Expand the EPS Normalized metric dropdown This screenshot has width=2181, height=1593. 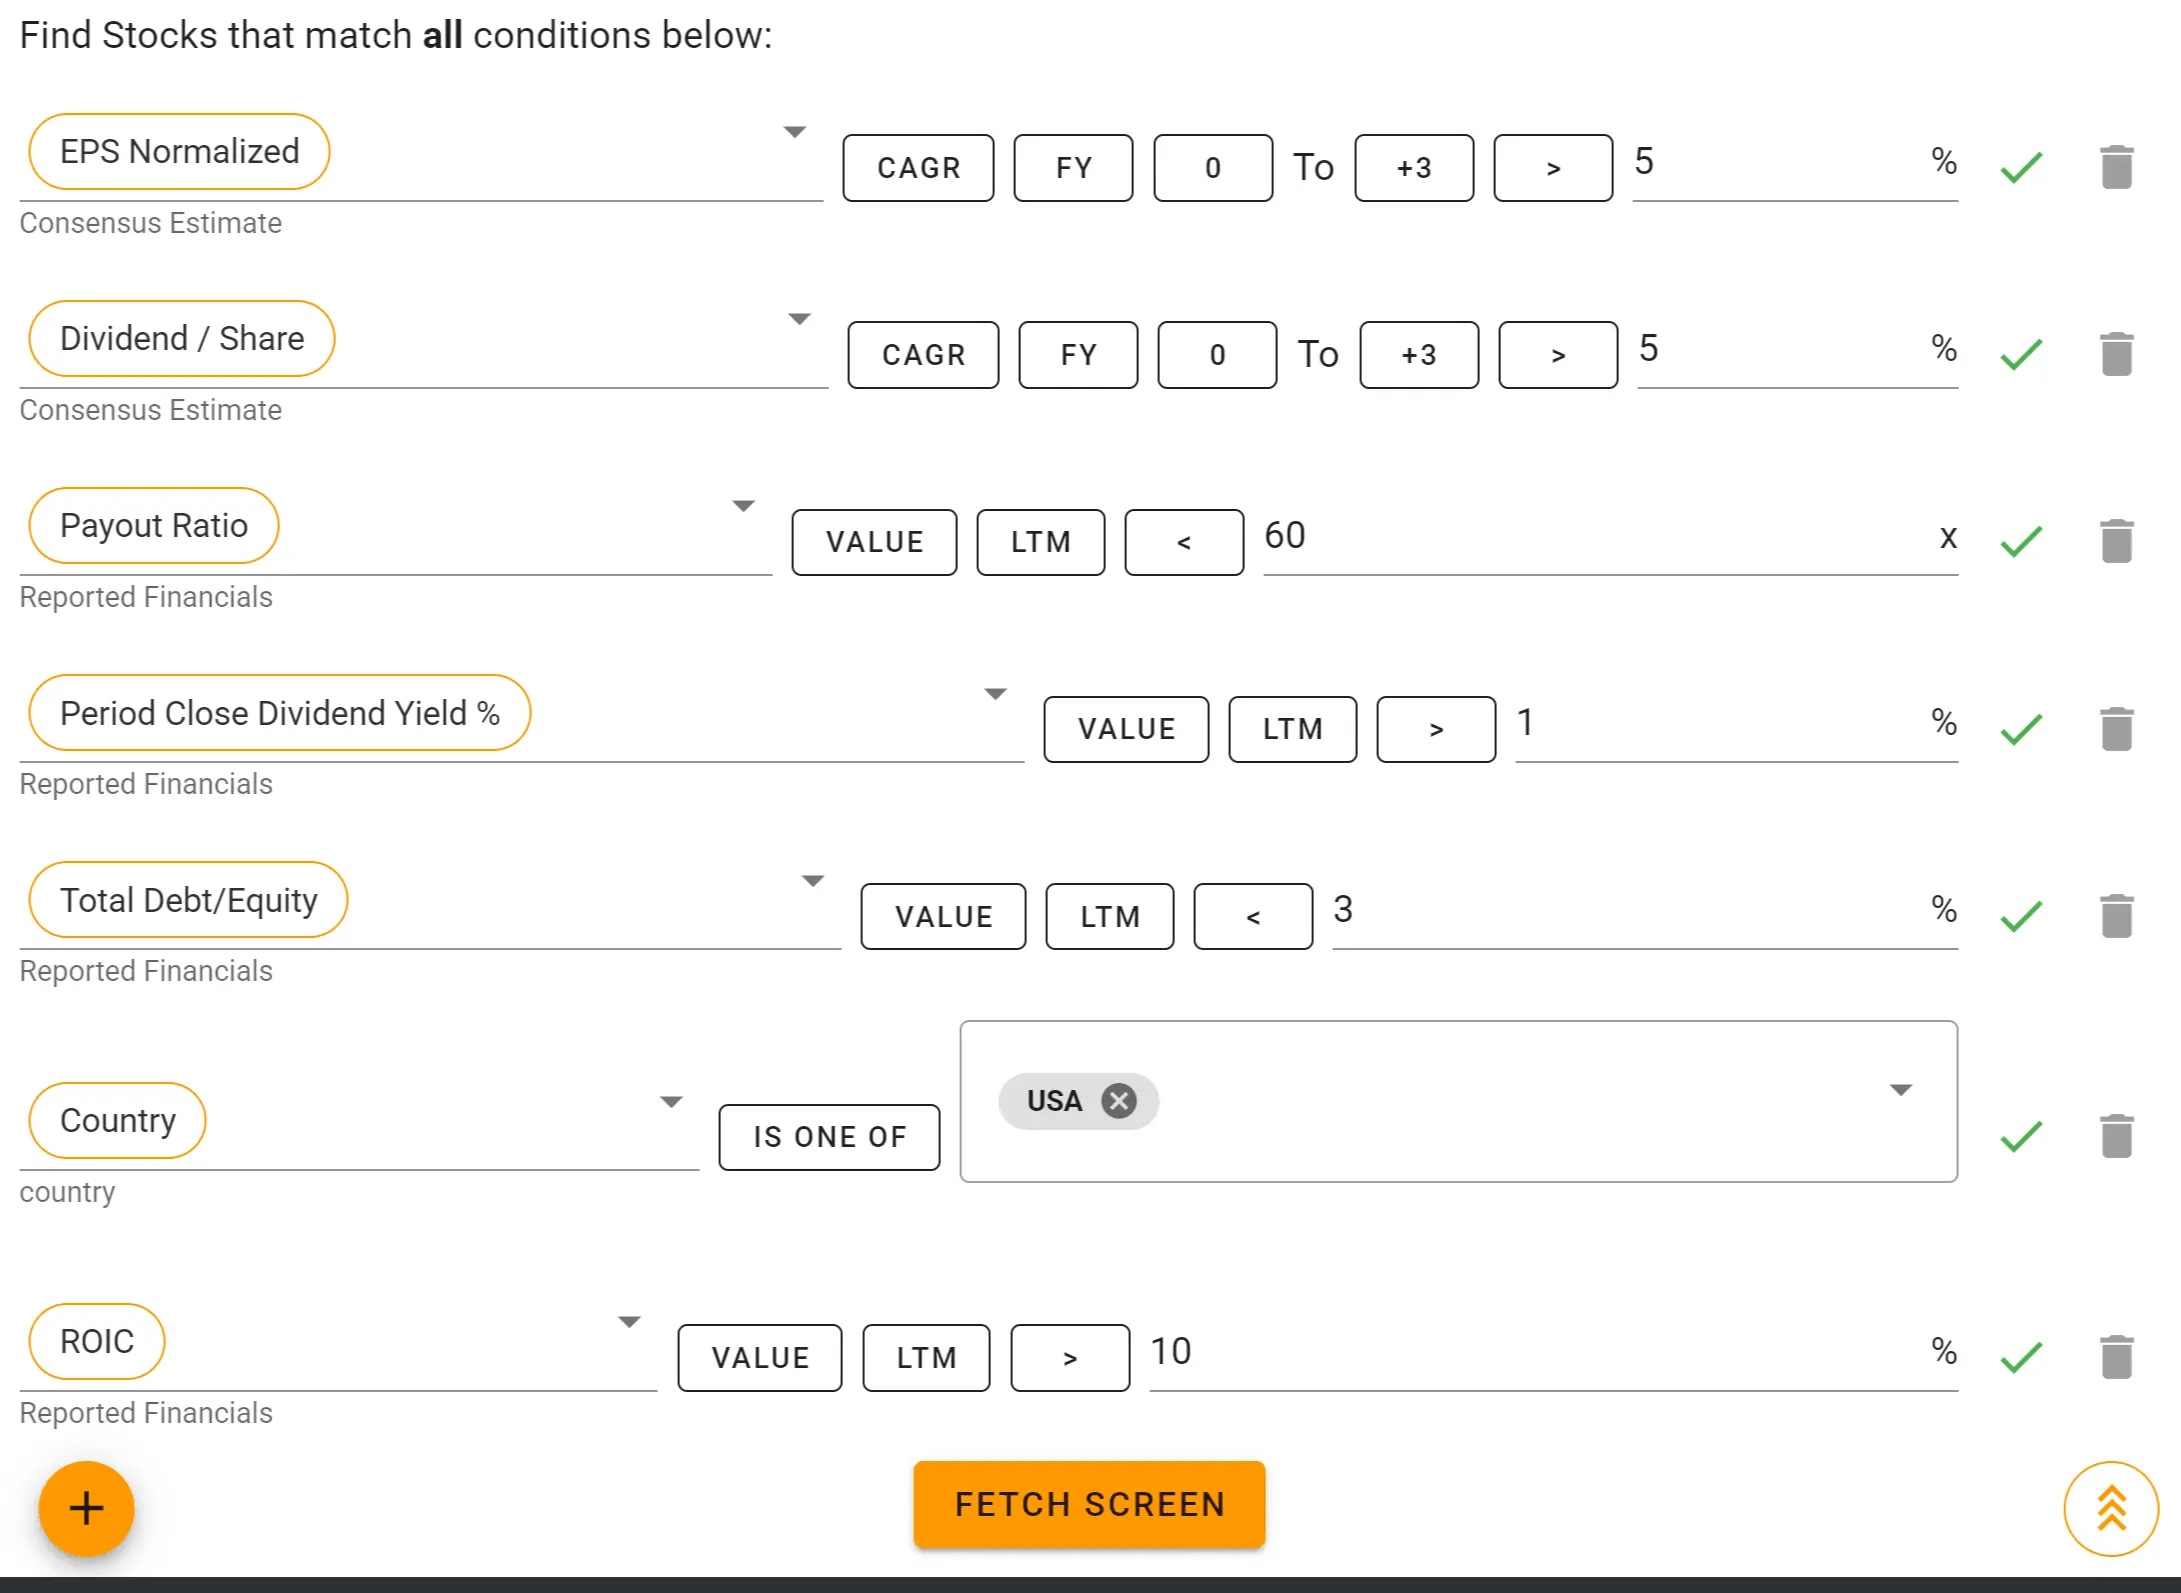click(x=794, y=132)
